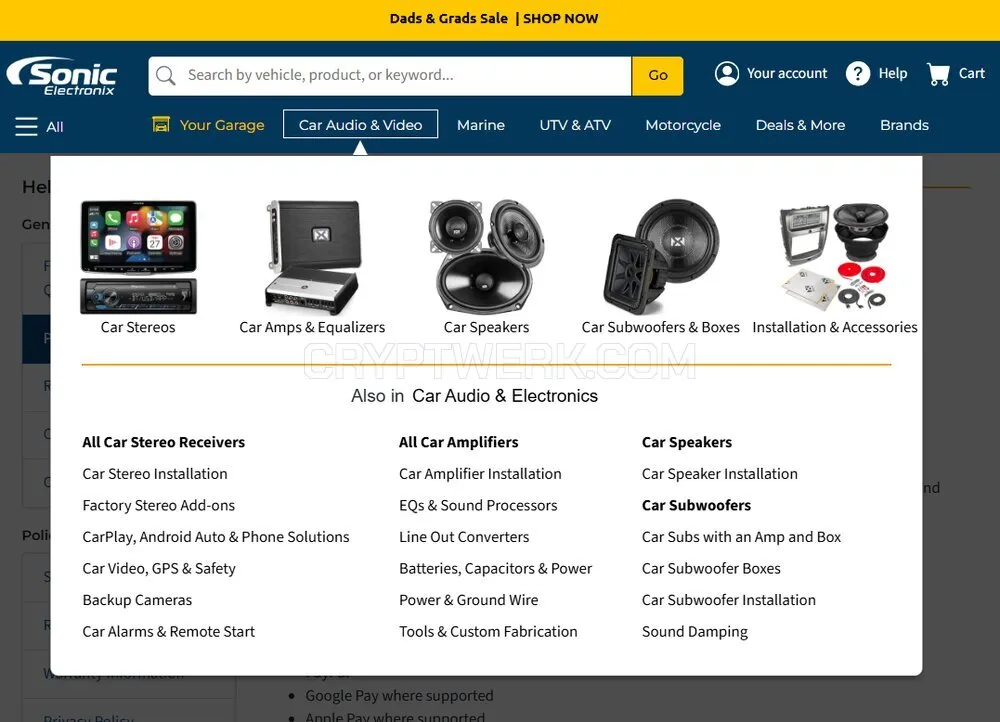Open Backup Cameras link
Viewport: 1000px width, 722px height.
[137, 600]
